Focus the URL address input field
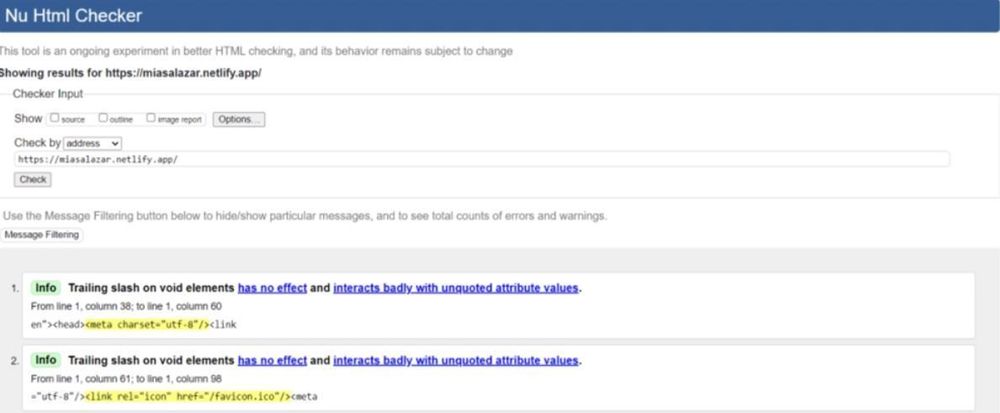The width and height of the screenshot is (1000, 413). coord(482,159)
